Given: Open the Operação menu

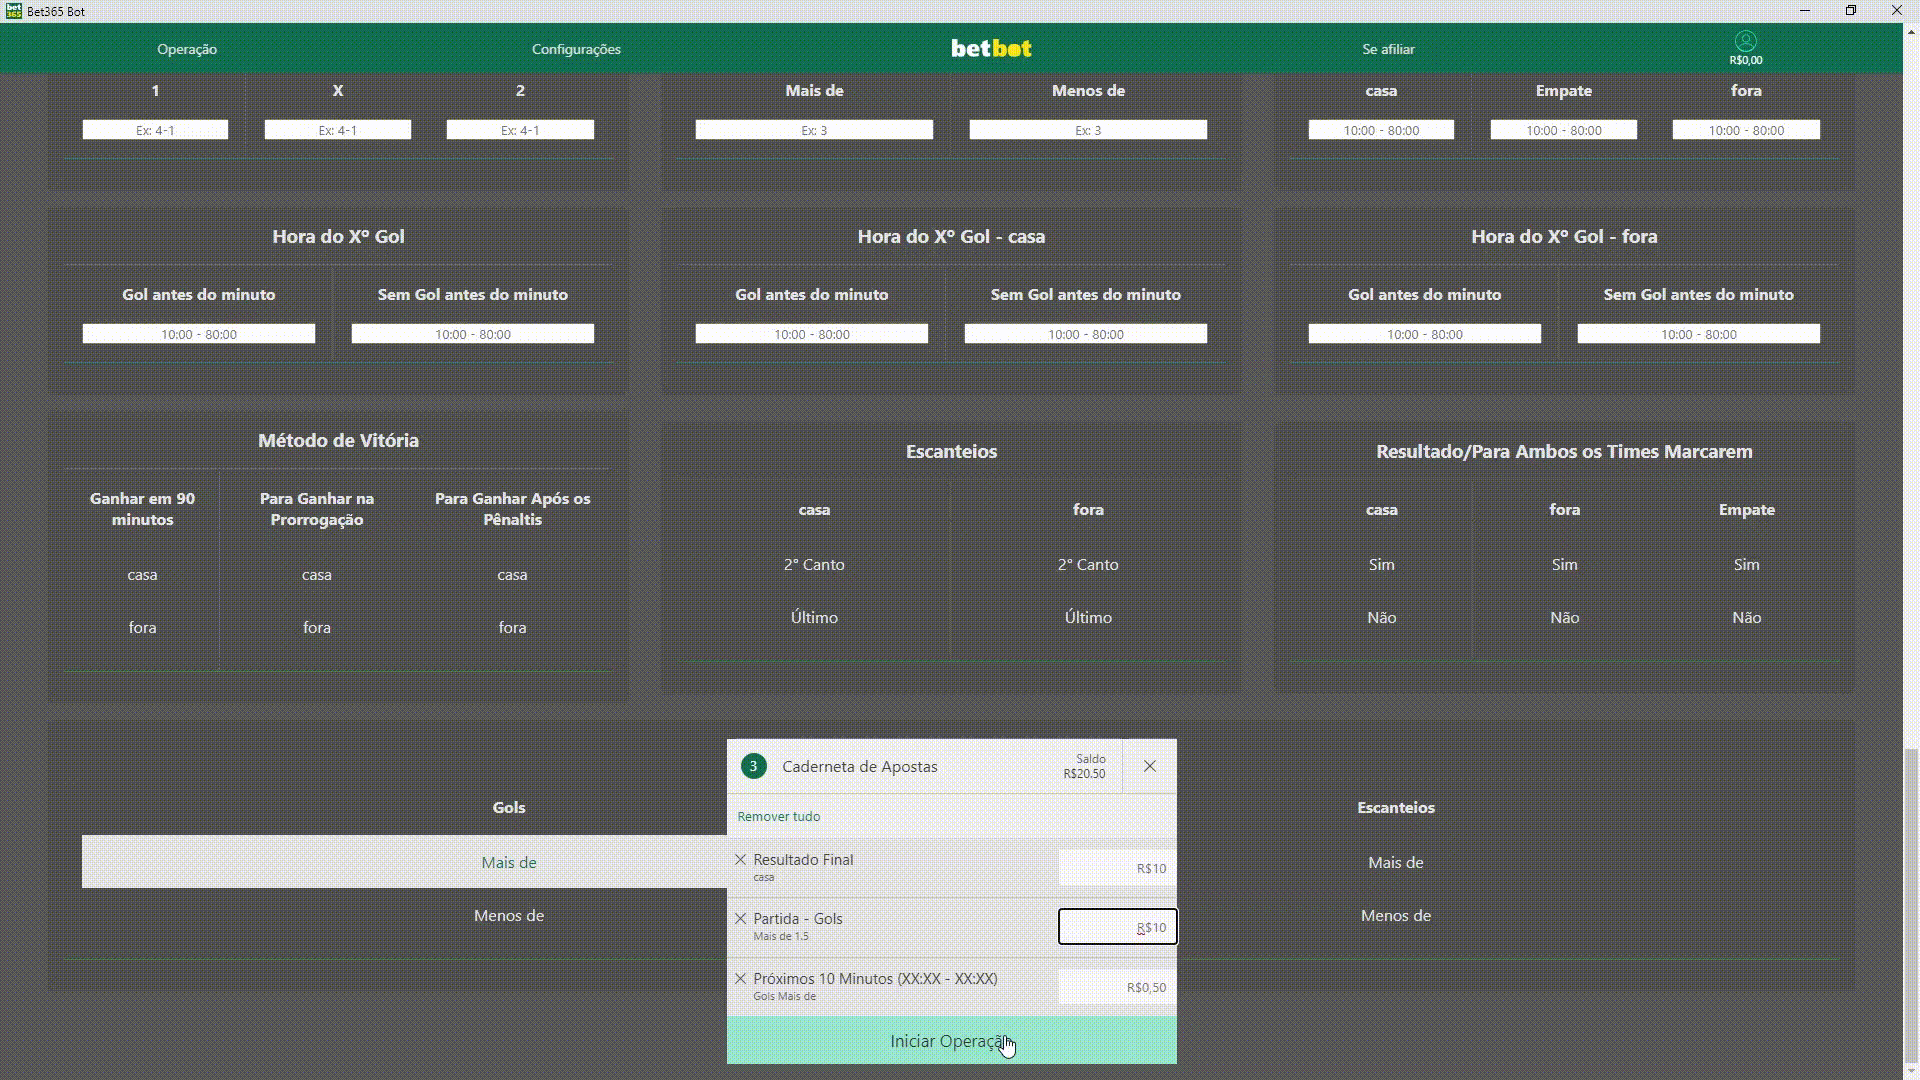Looking at the screenshot, I should pos(187,49).
